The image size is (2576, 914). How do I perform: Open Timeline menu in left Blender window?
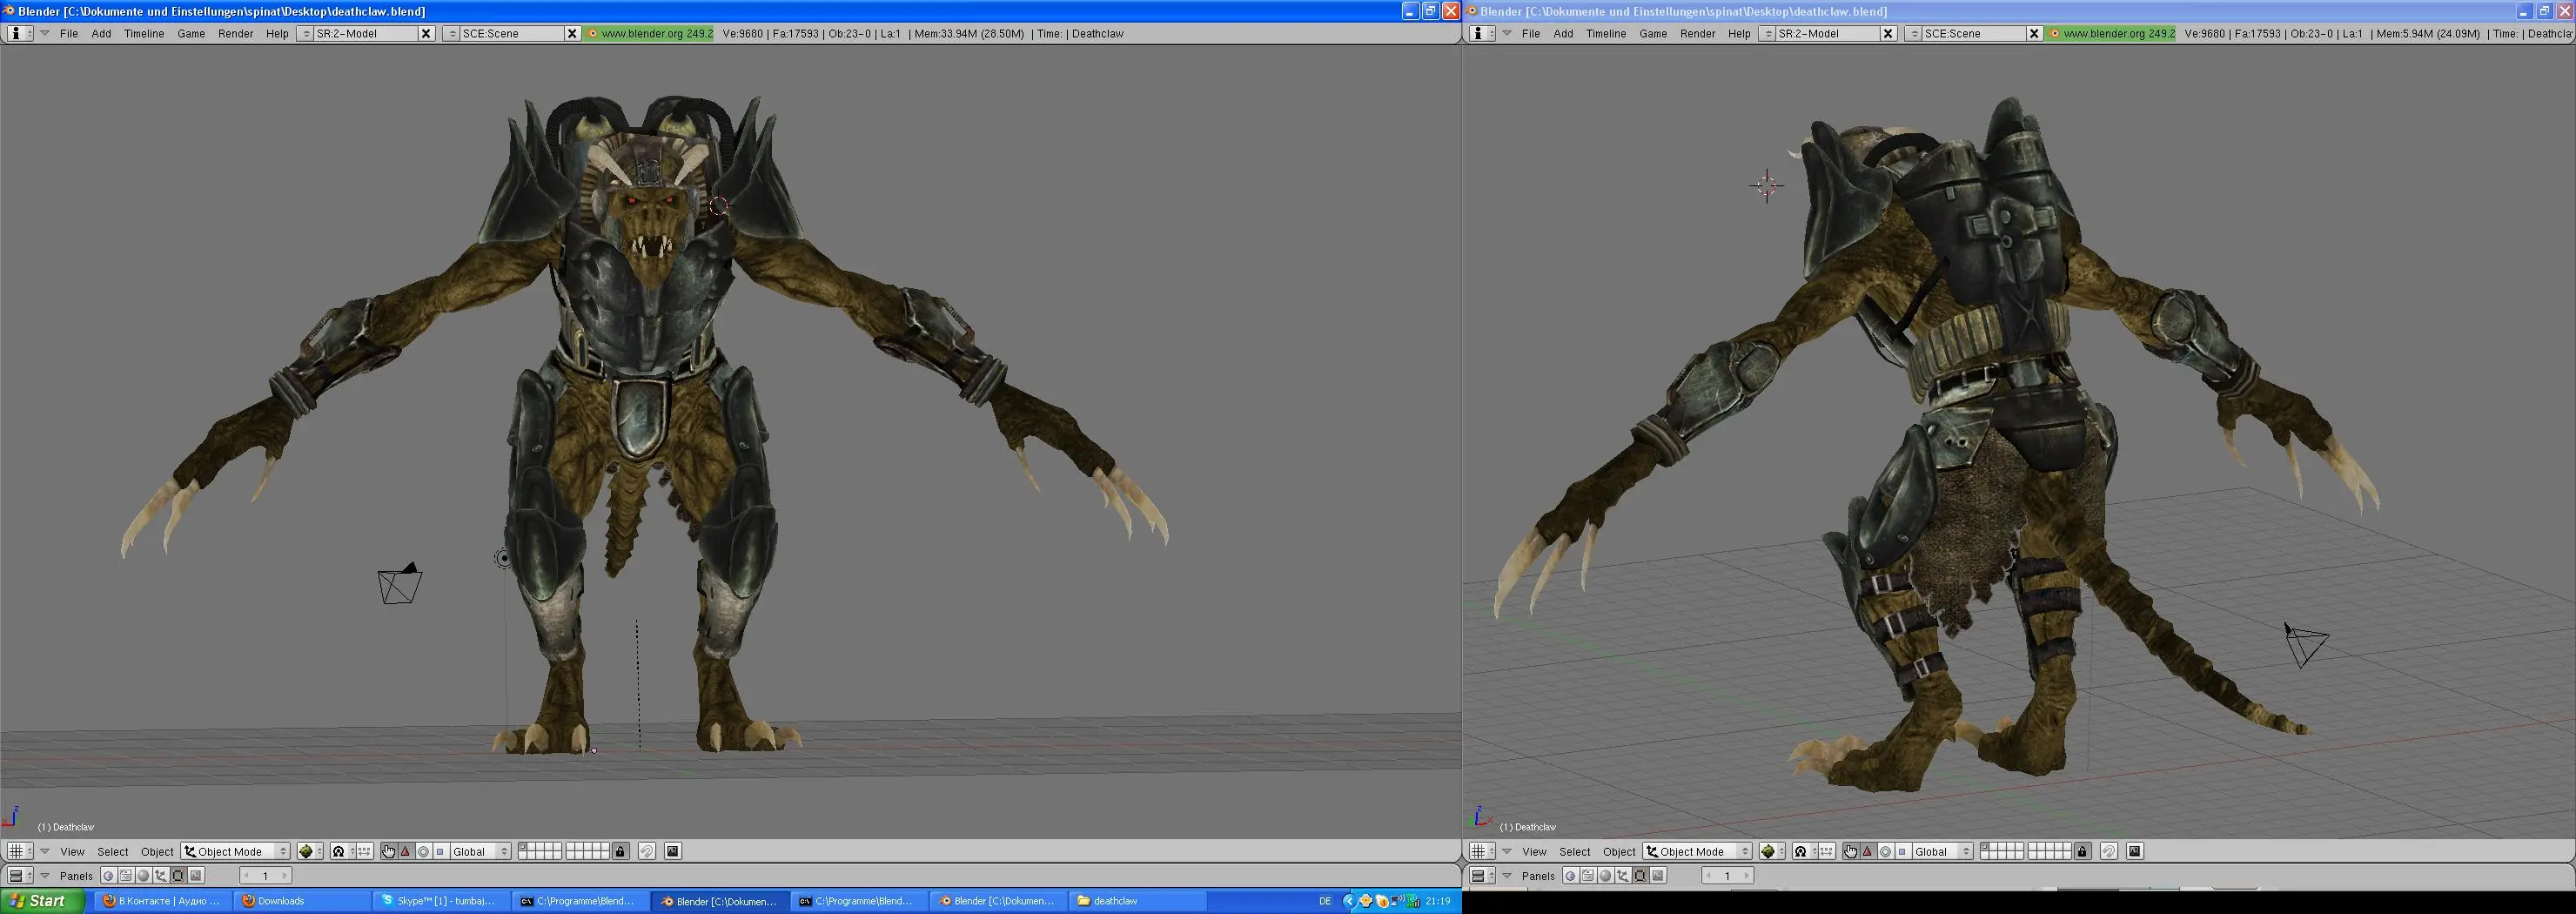coord(144,33)
